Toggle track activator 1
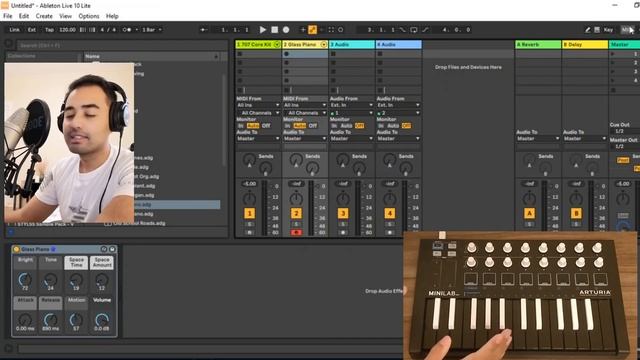 249,213
